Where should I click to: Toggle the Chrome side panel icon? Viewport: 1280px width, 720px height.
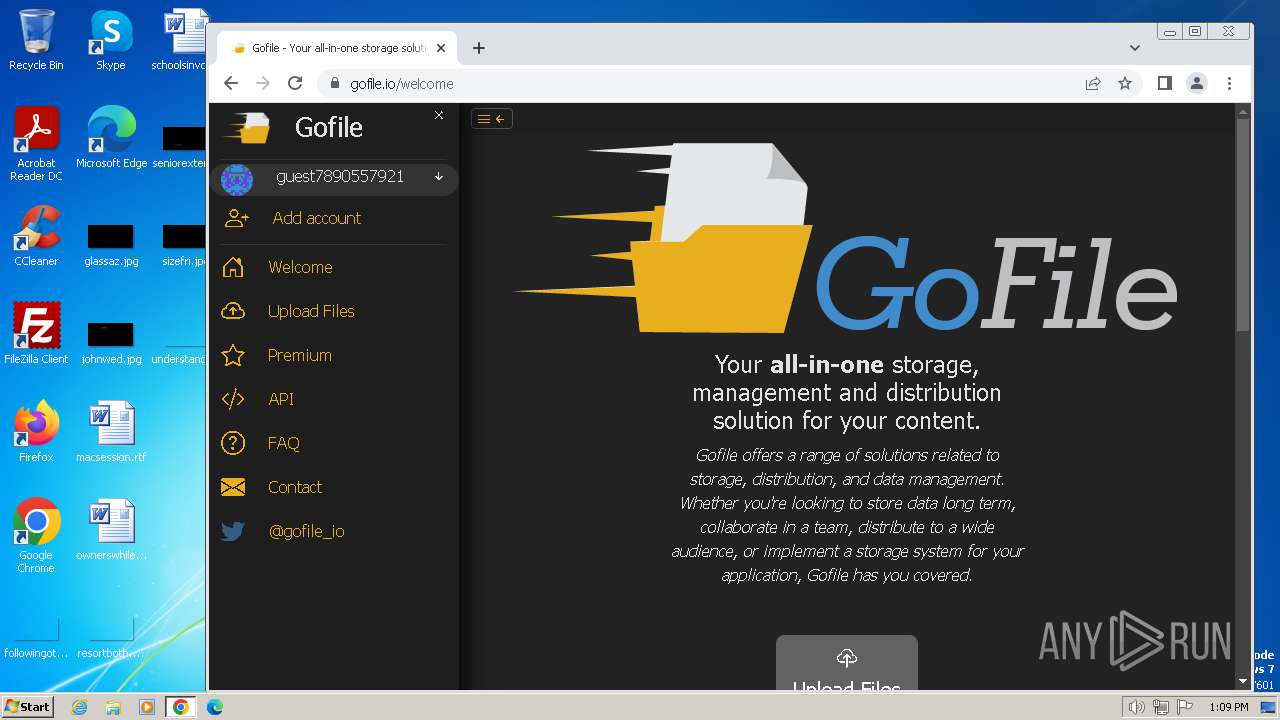pyautogui.click(x=1165, y=84)
